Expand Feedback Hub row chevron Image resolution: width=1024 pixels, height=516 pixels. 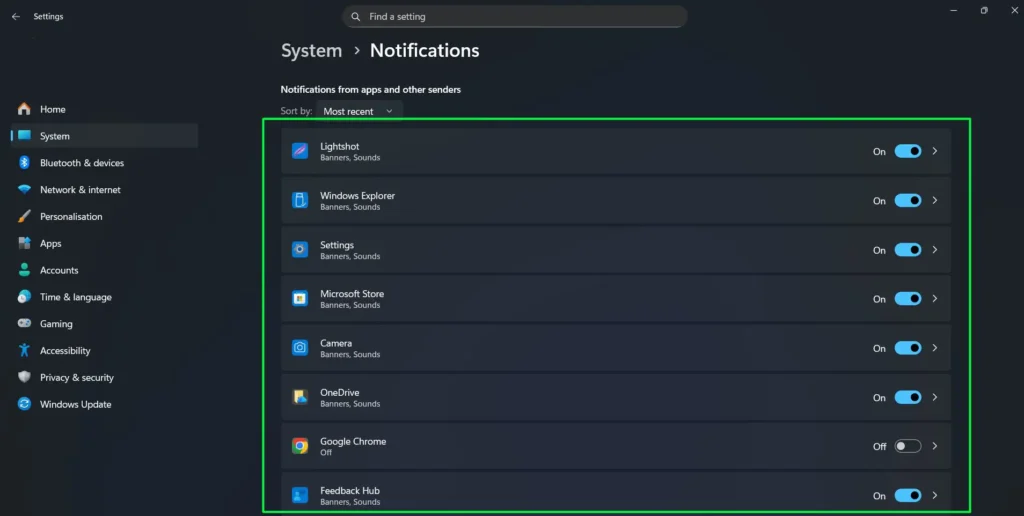(935, 496)
